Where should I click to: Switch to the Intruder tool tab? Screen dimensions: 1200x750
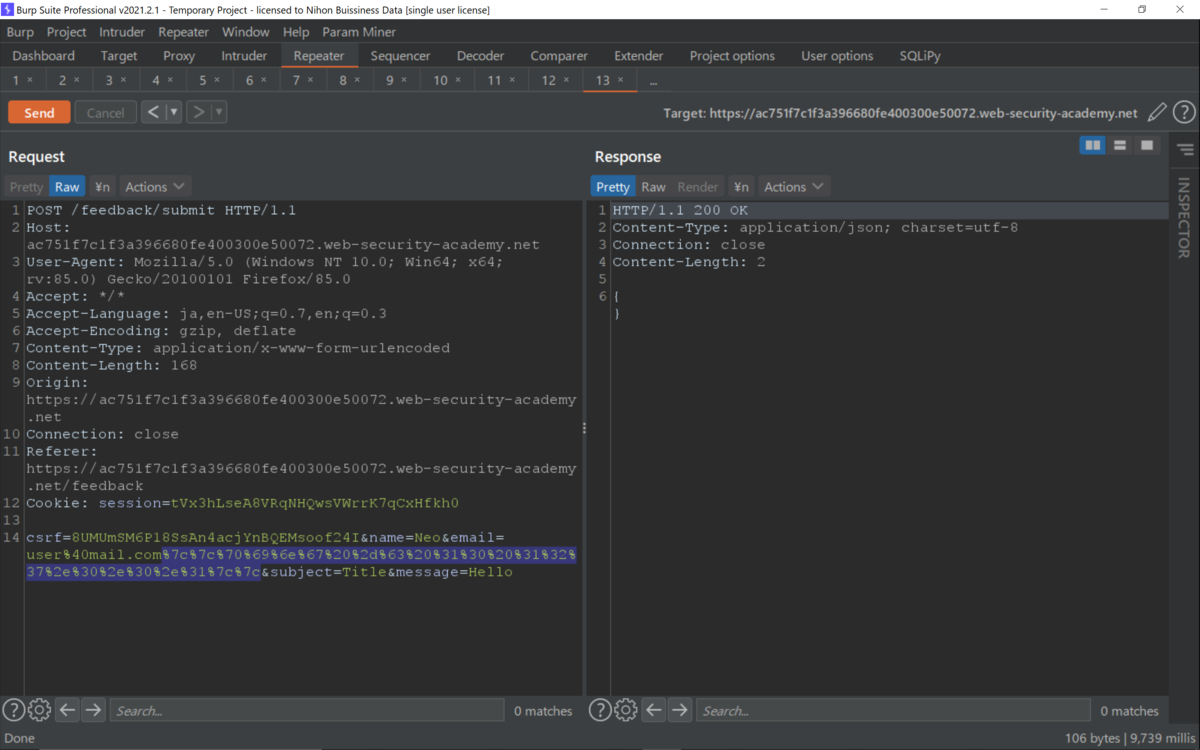244,56
